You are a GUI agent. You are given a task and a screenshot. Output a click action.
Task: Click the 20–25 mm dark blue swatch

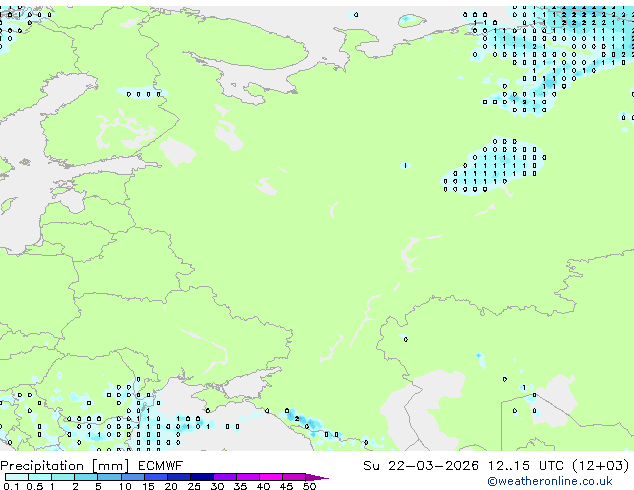(178, 477)
